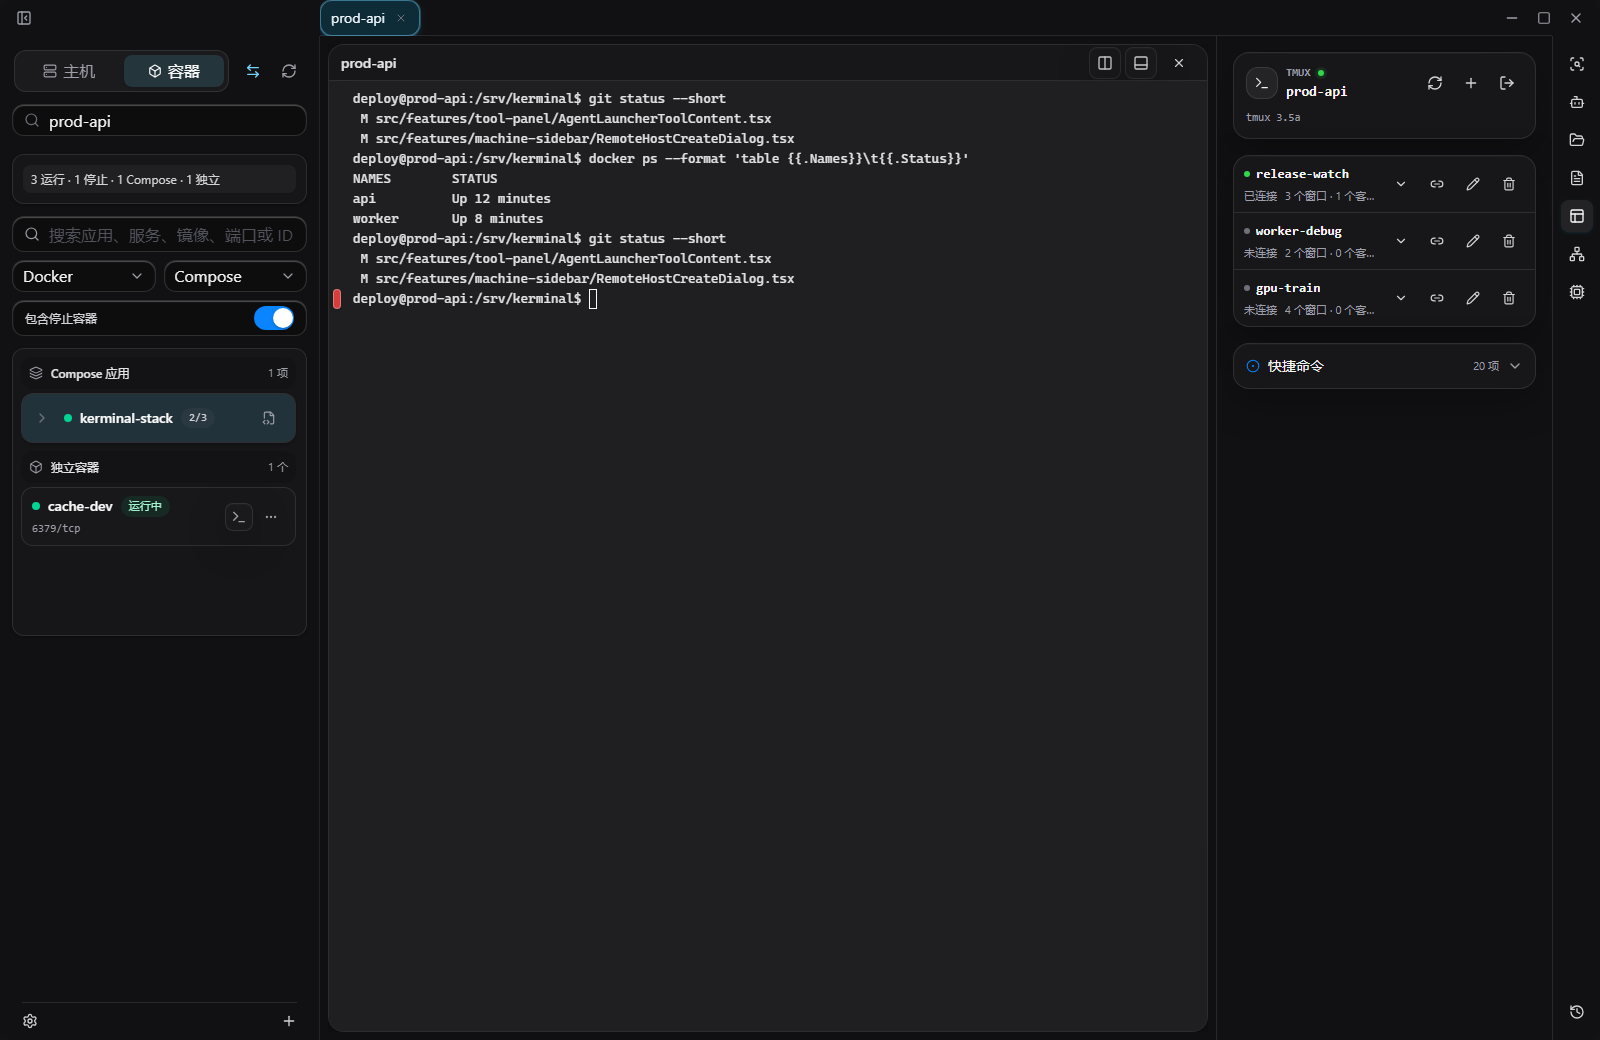Edit the release-watch session
Viewport: 1600px width, 1040px height.
tap(1473, 184)
